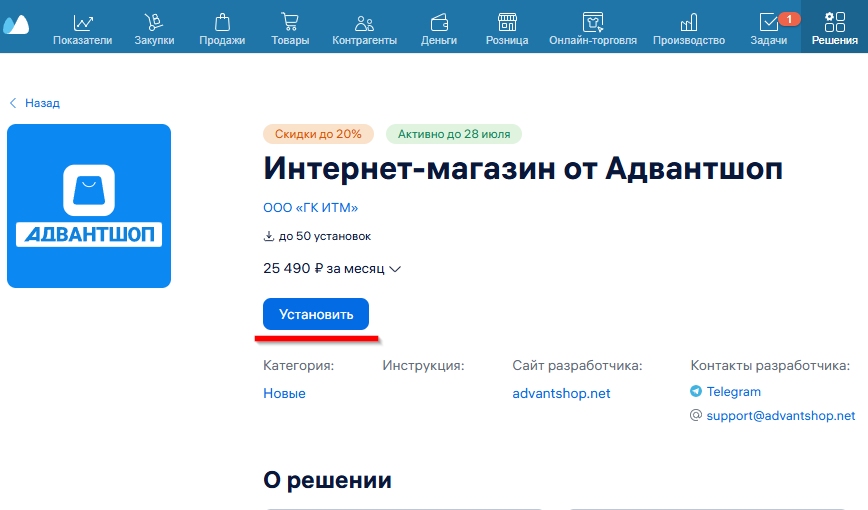The image size is (868, 510).
Task: Click the Решения menu label
Action: [x=835, y=40]
